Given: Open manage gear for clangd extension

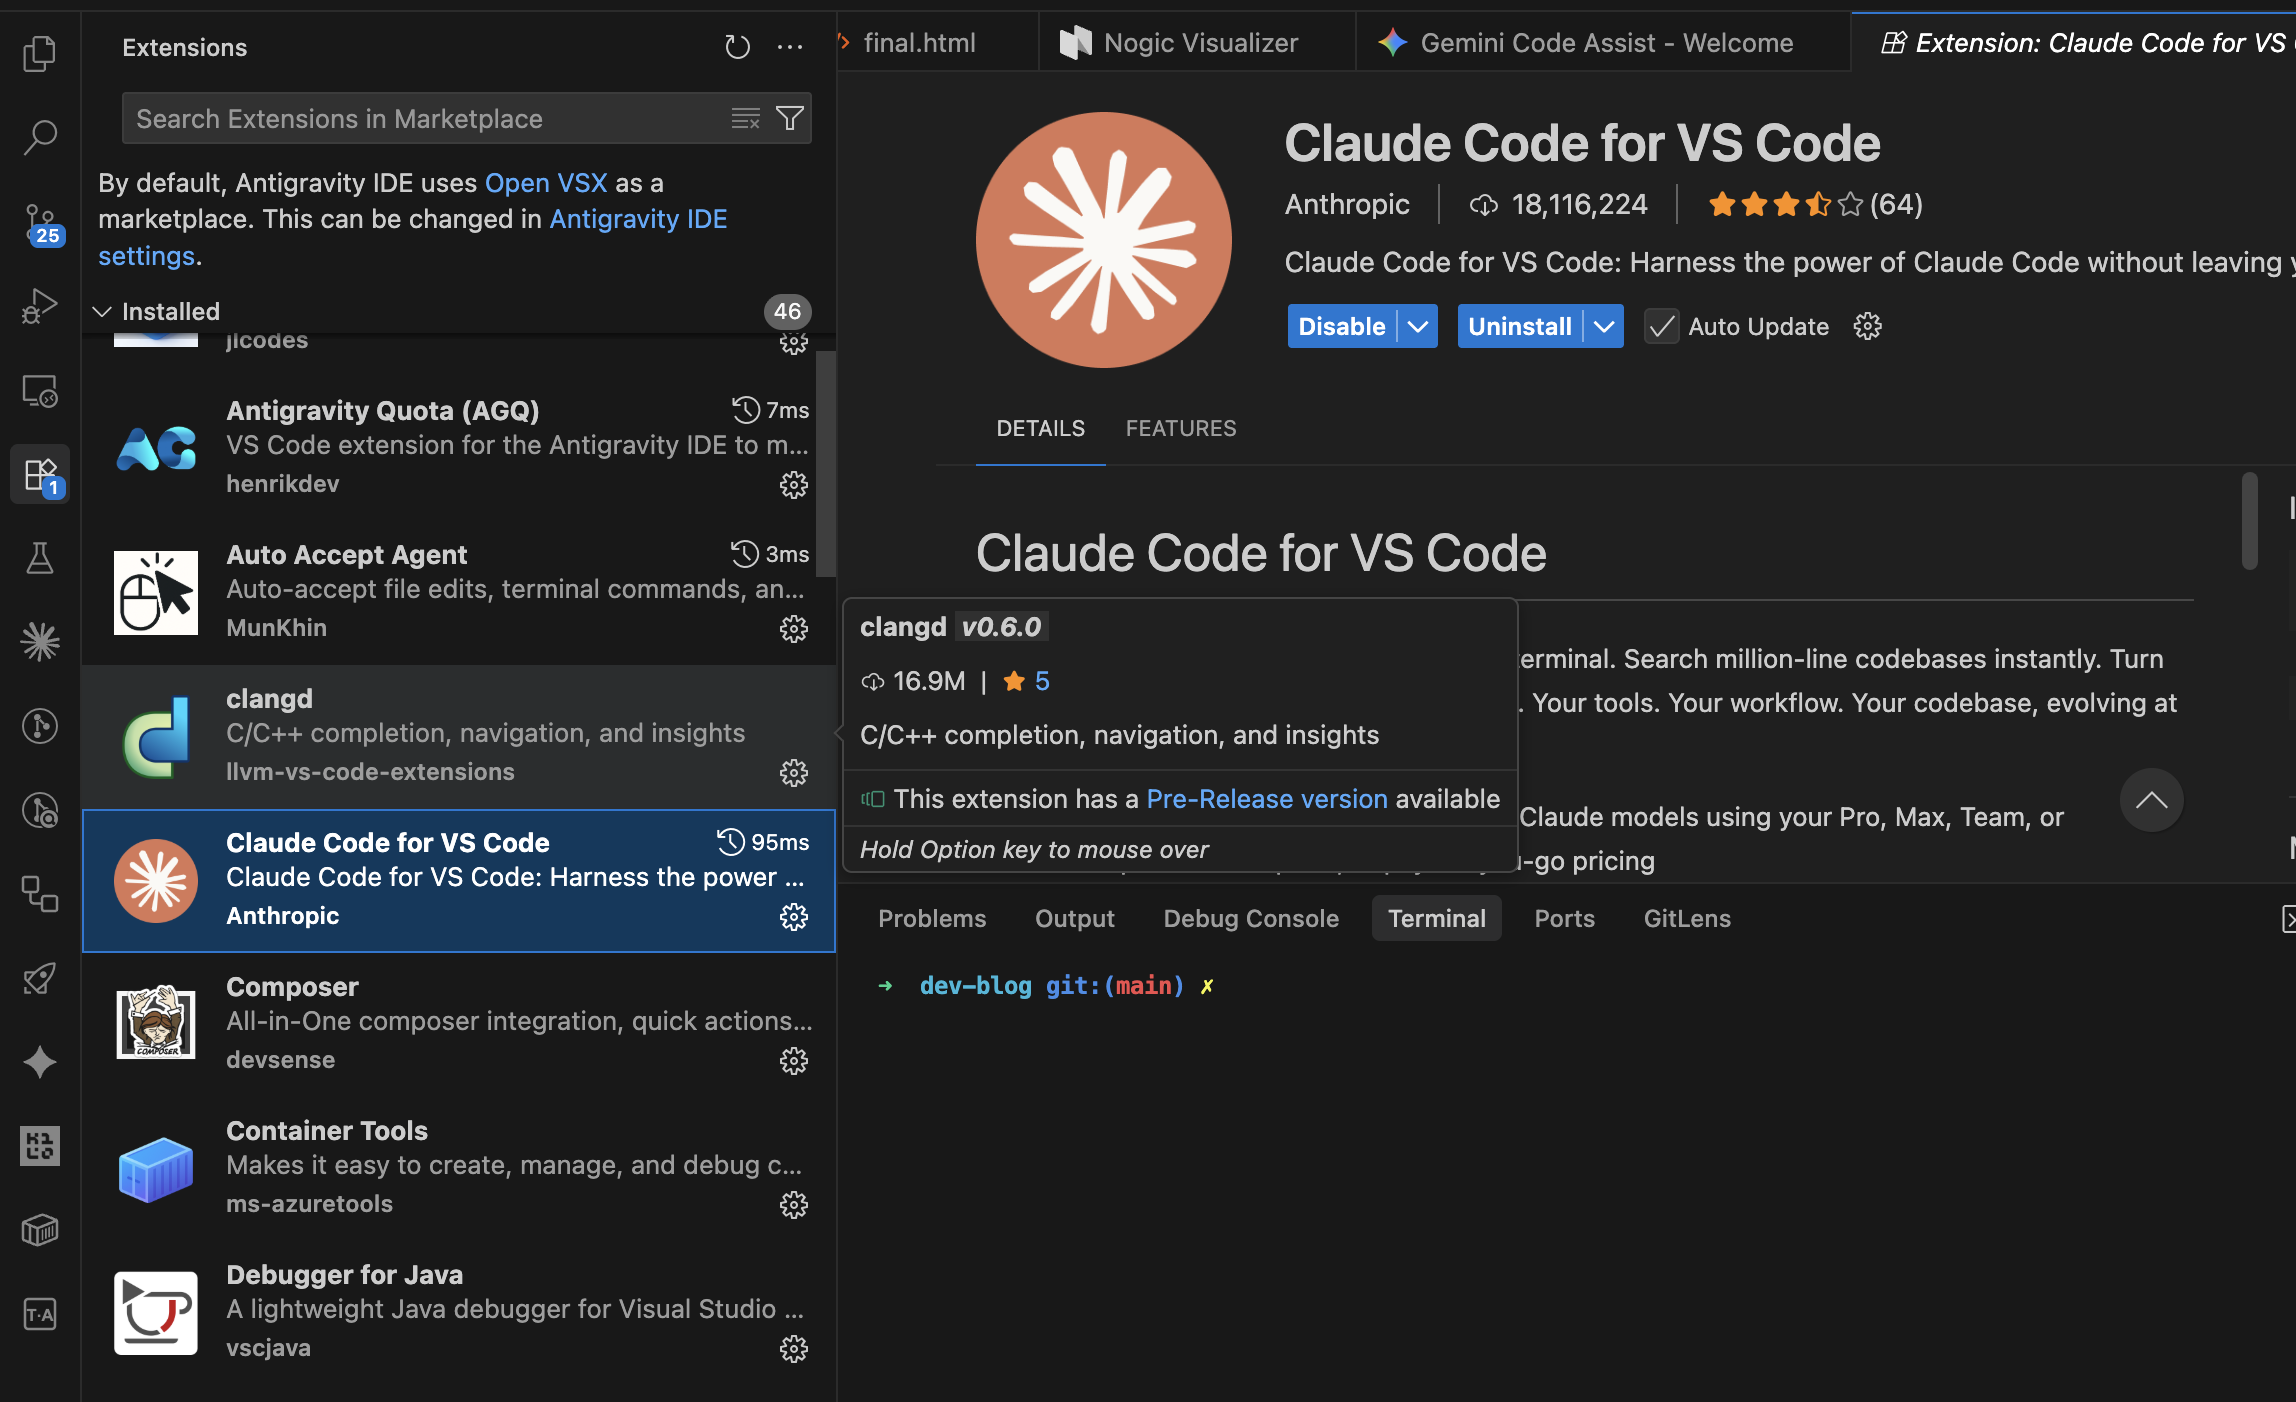Looking at the screenshot, I should [794, 773].
